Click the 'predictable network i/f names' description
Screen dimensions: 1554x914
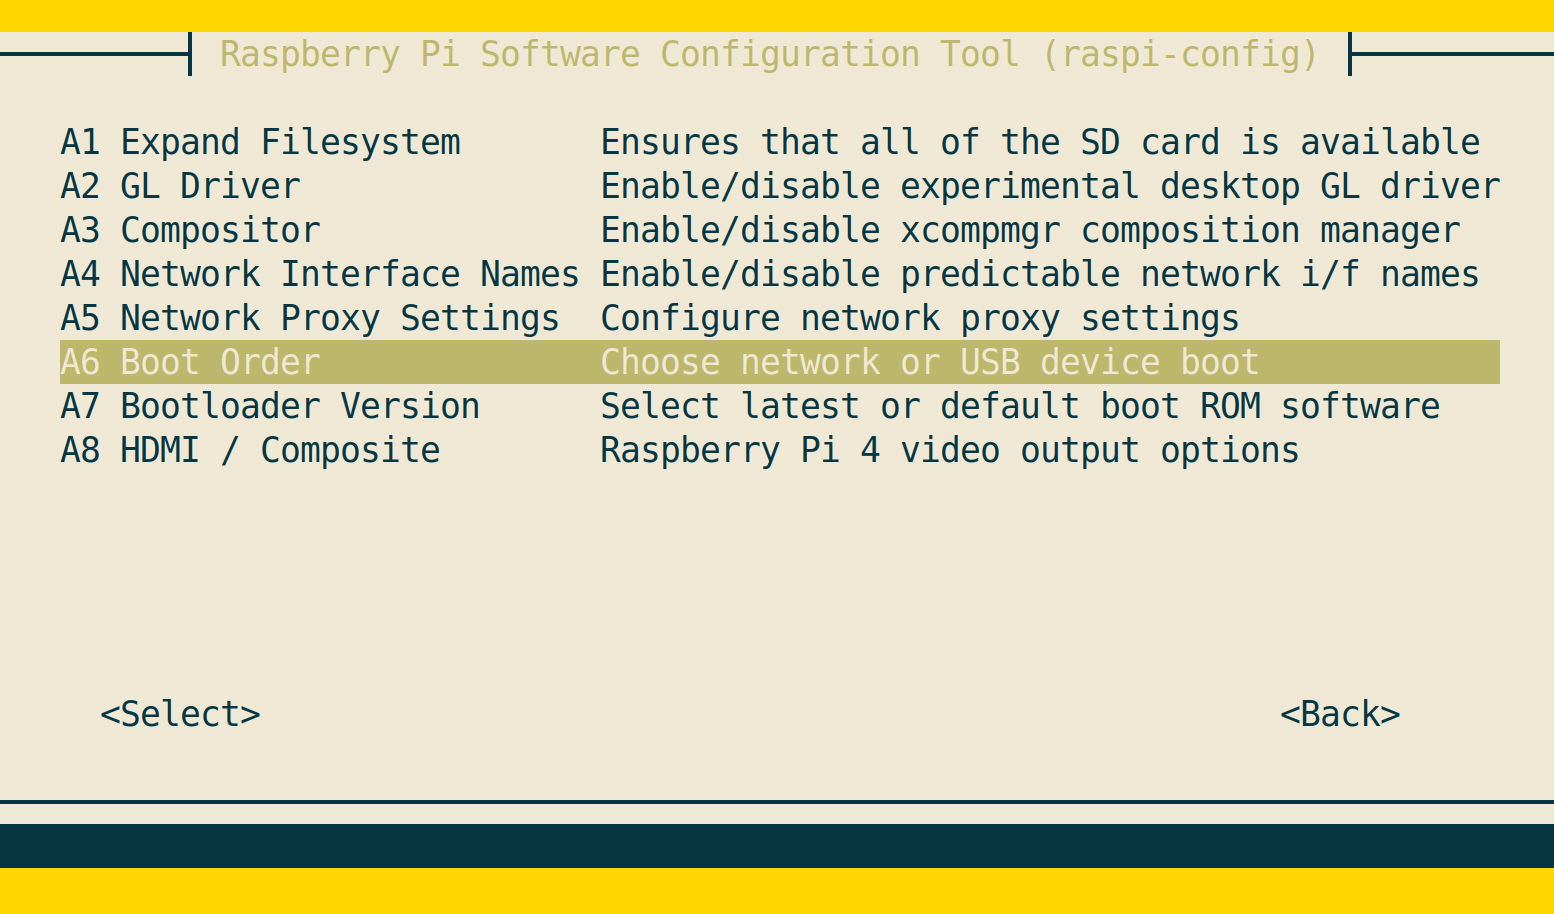click(x=1039, y=274)
